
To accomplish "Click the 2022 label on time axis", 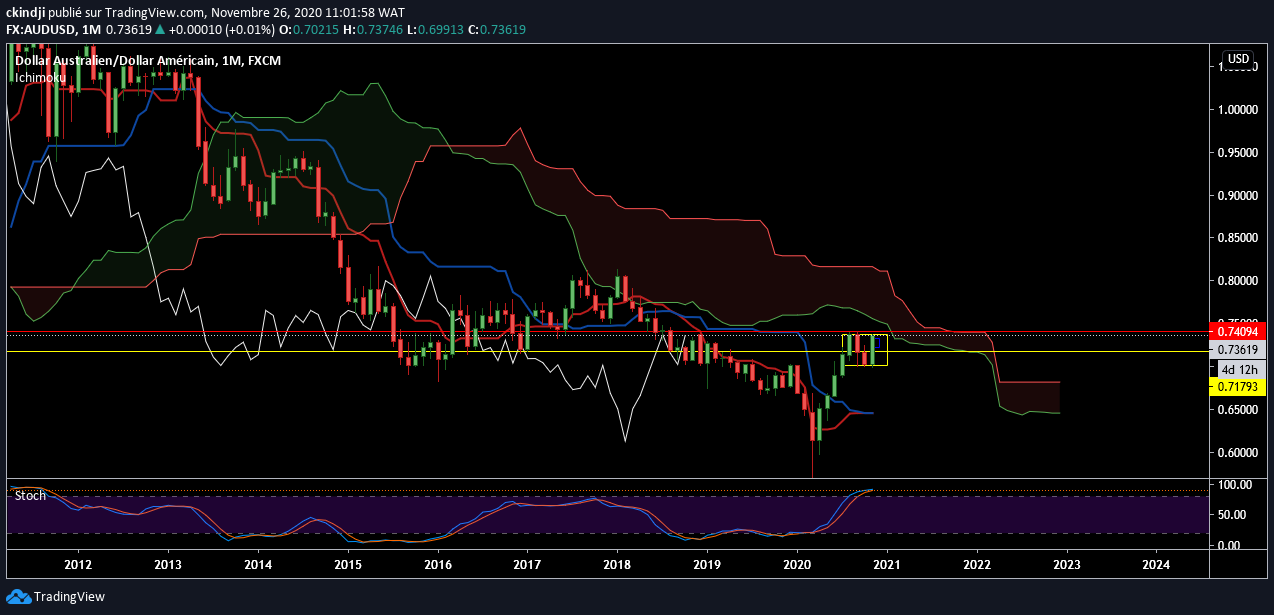I will click(977, 566).
